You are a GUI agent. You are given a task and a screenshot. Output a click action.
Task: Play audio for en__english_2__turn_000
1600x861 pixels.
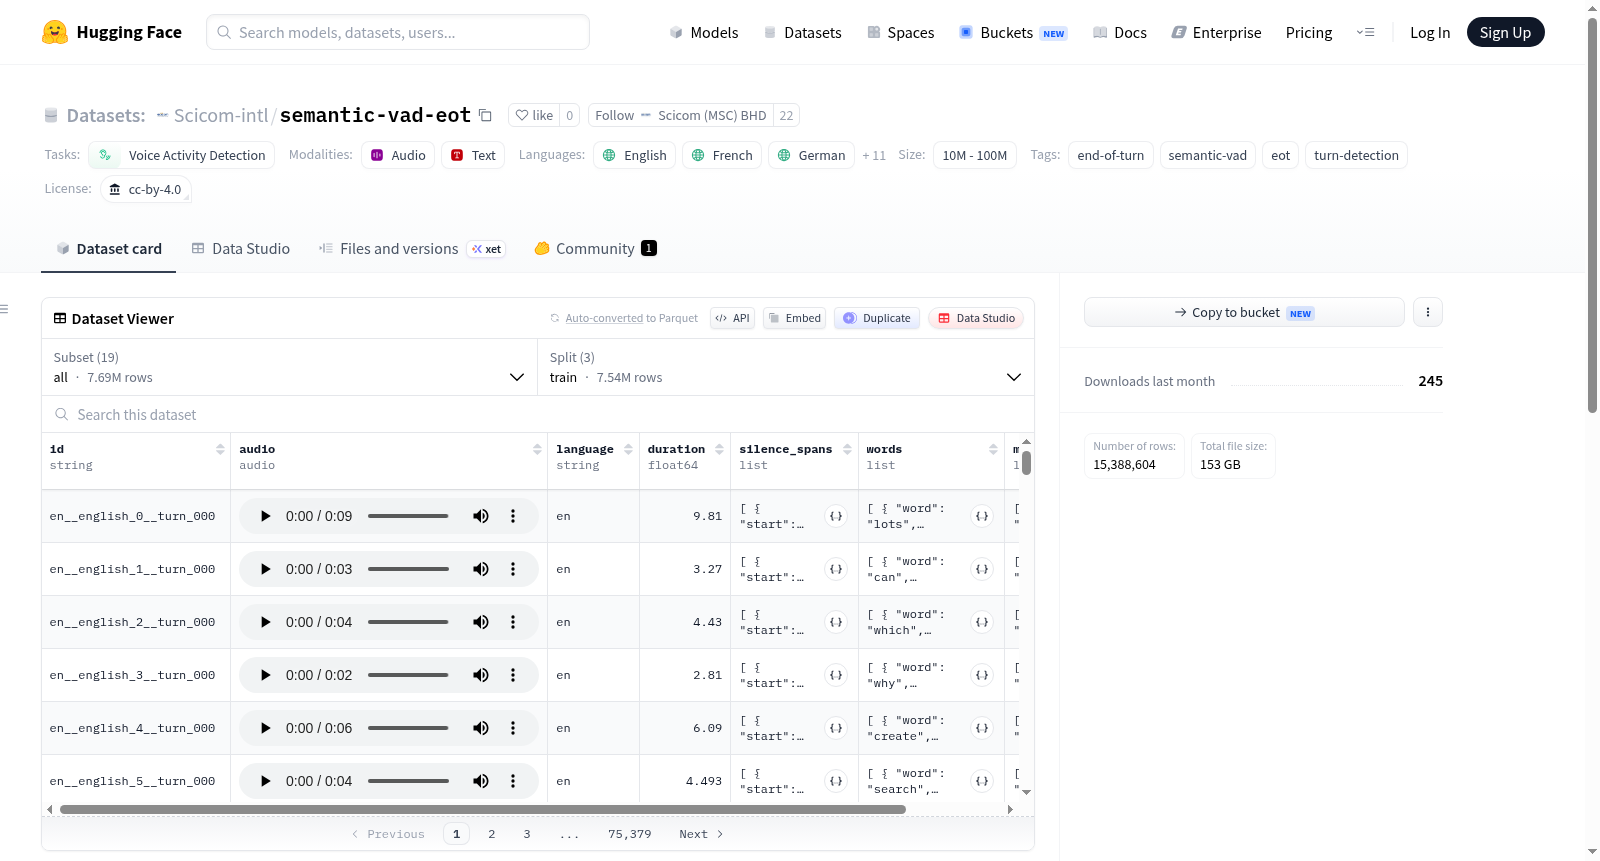click(x=265, y=622)
